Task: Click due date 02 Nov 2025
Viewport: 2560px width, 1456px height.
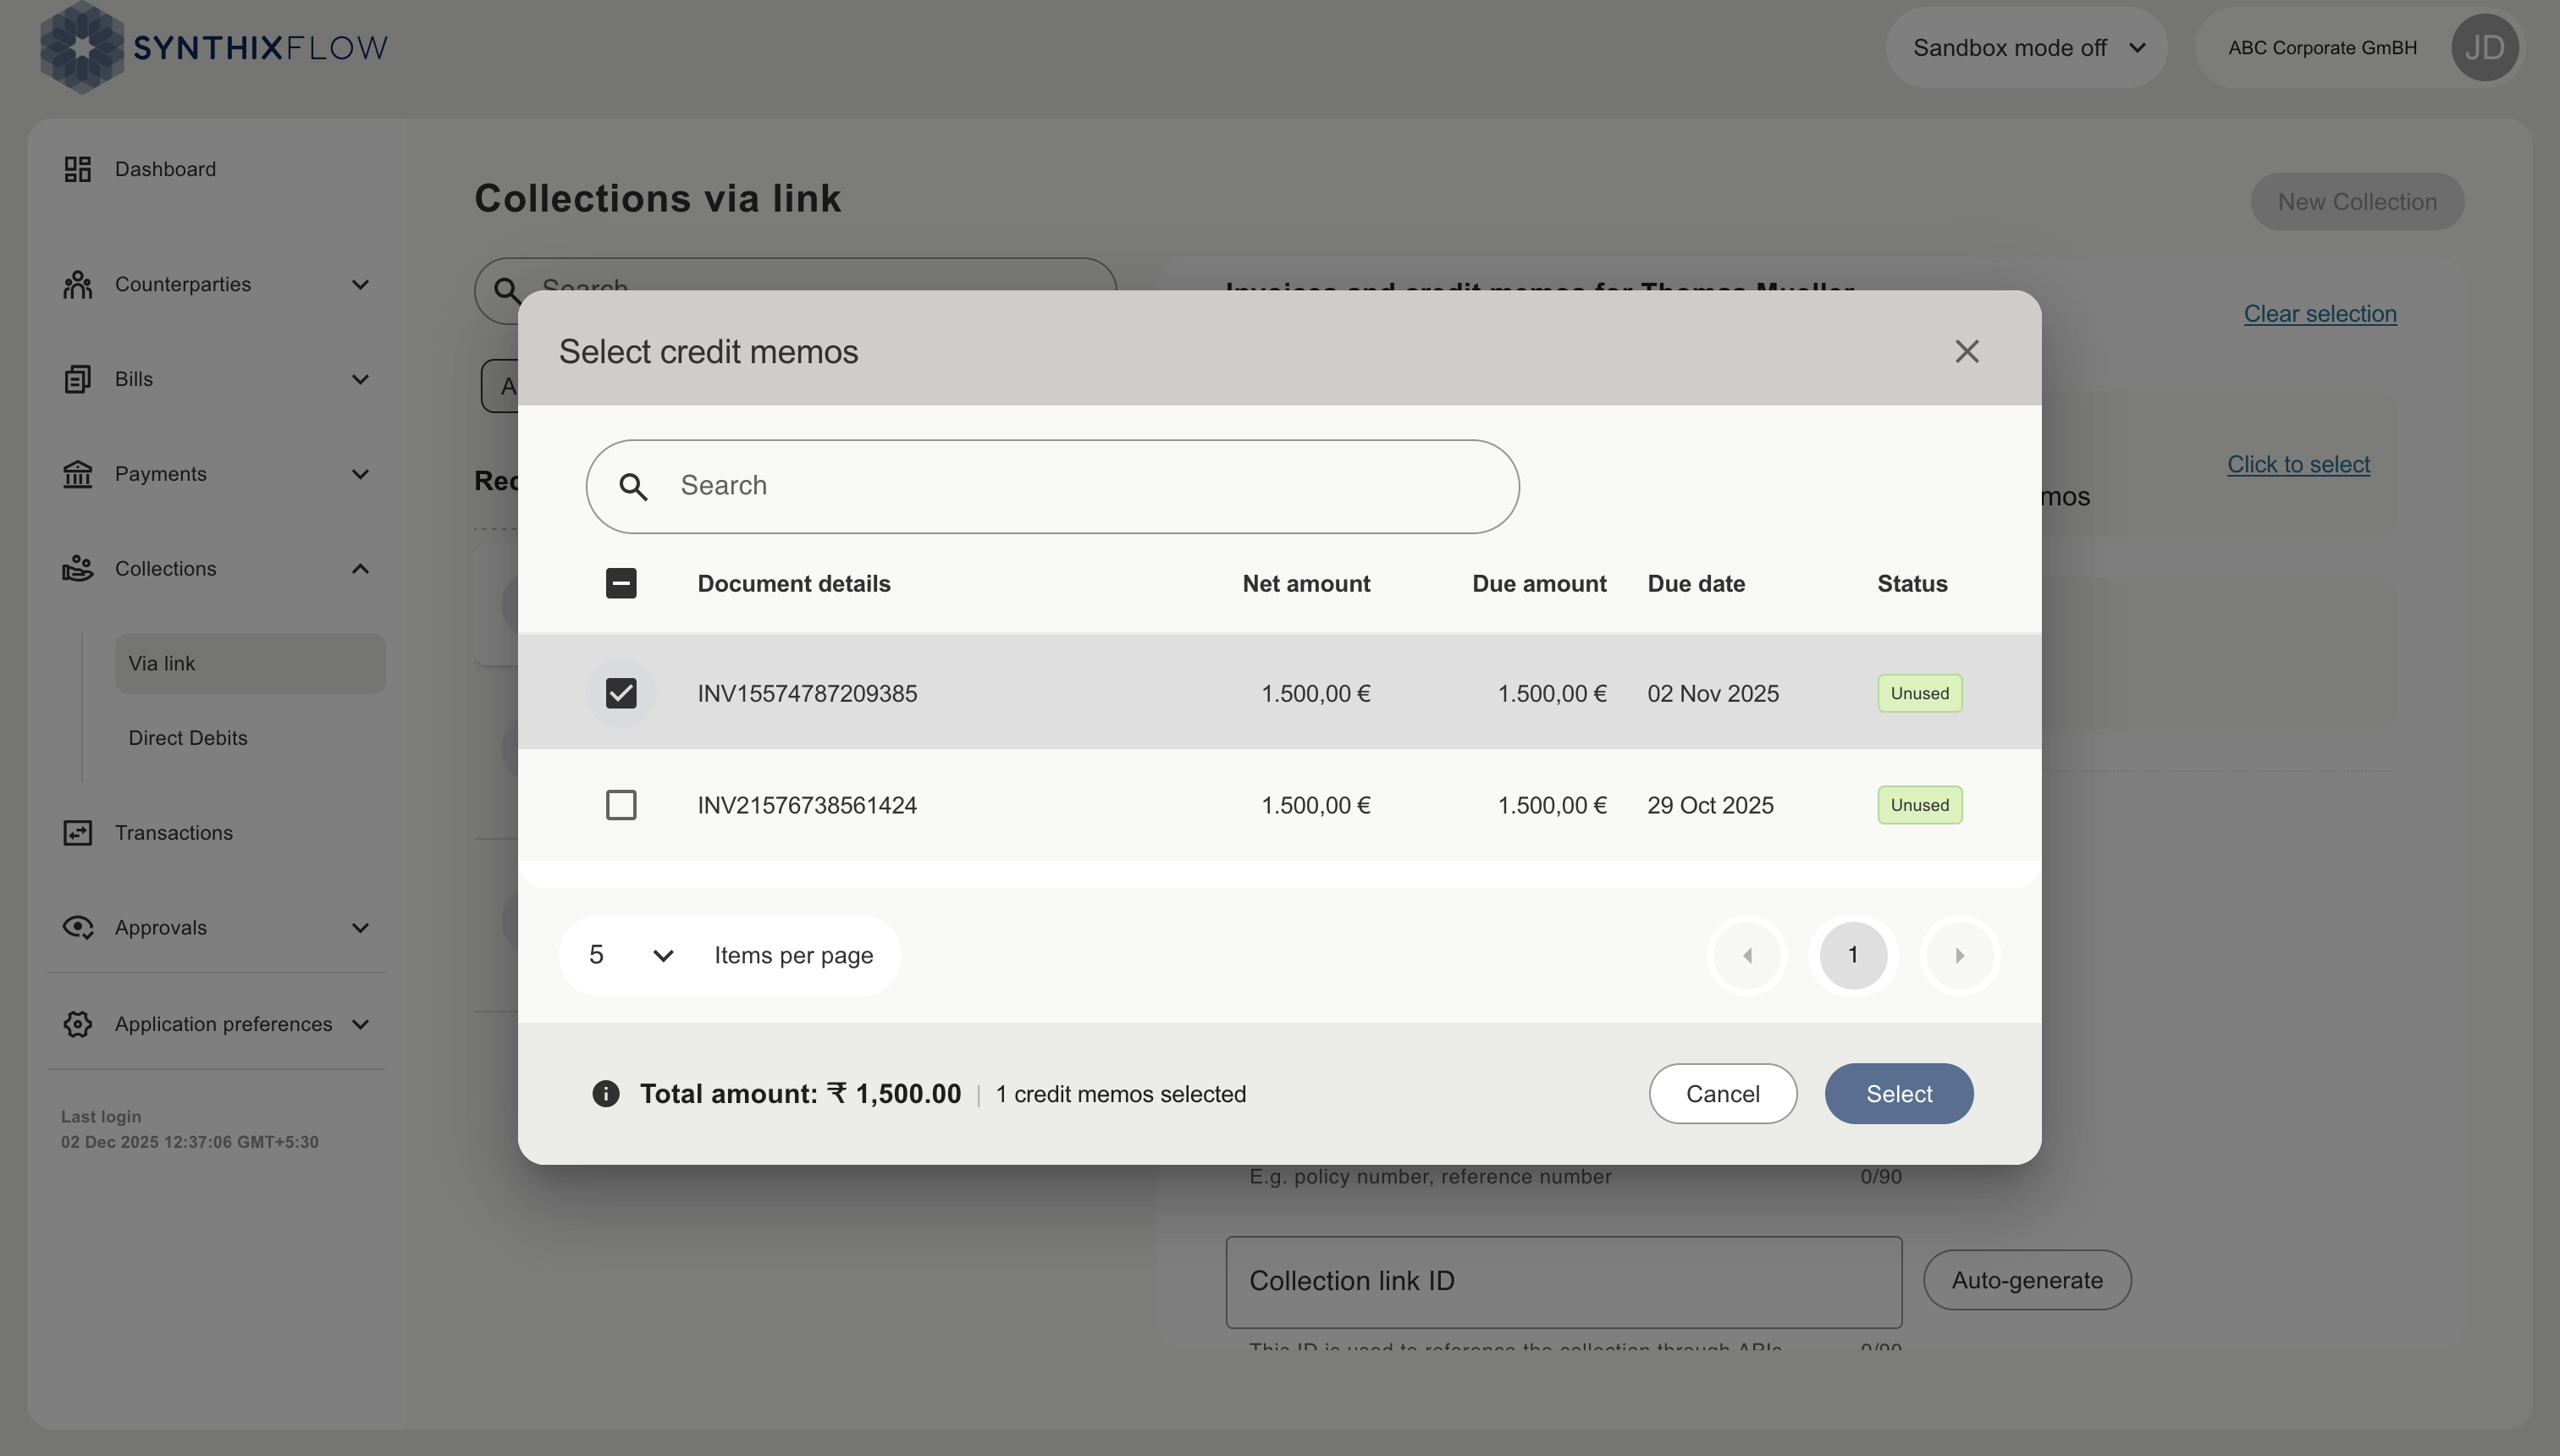Action: (x=1713, y=693)
